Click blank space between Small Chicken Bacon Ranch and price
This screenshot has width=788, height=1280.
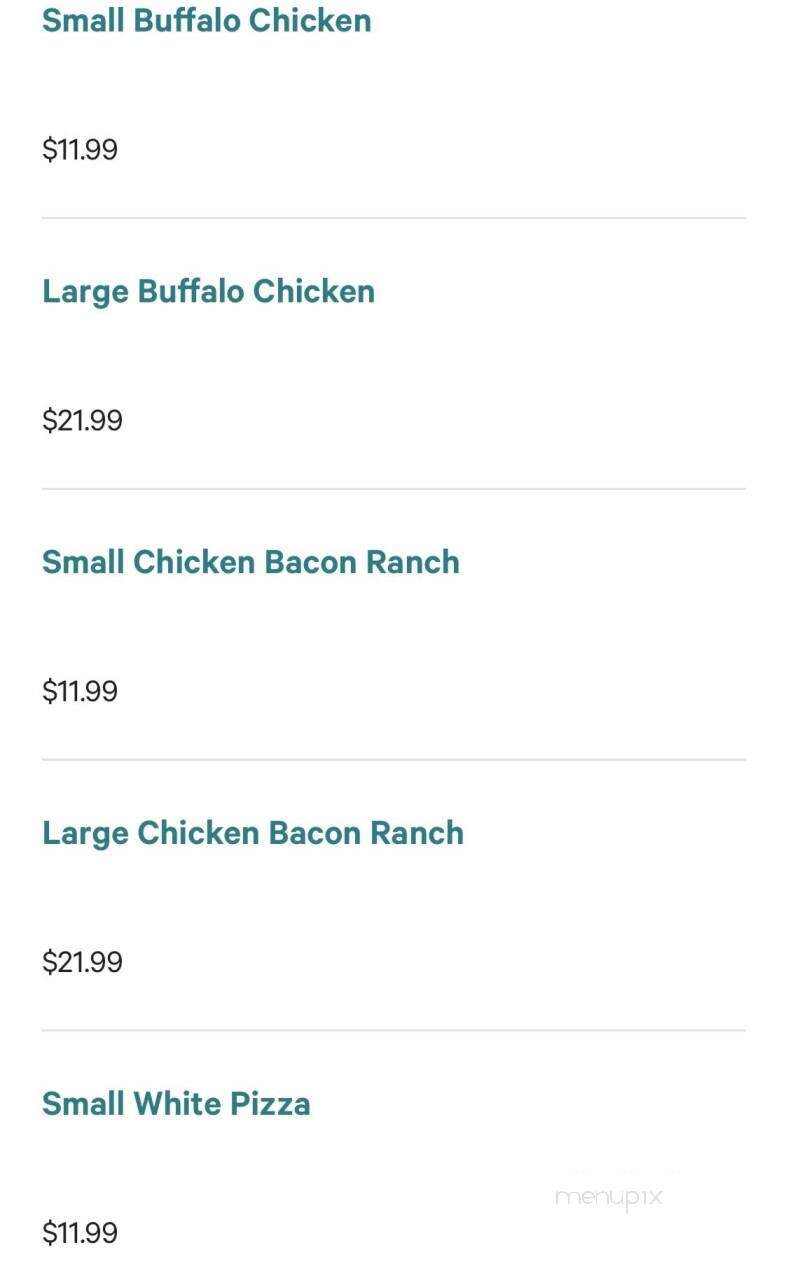tap(394, 628)
